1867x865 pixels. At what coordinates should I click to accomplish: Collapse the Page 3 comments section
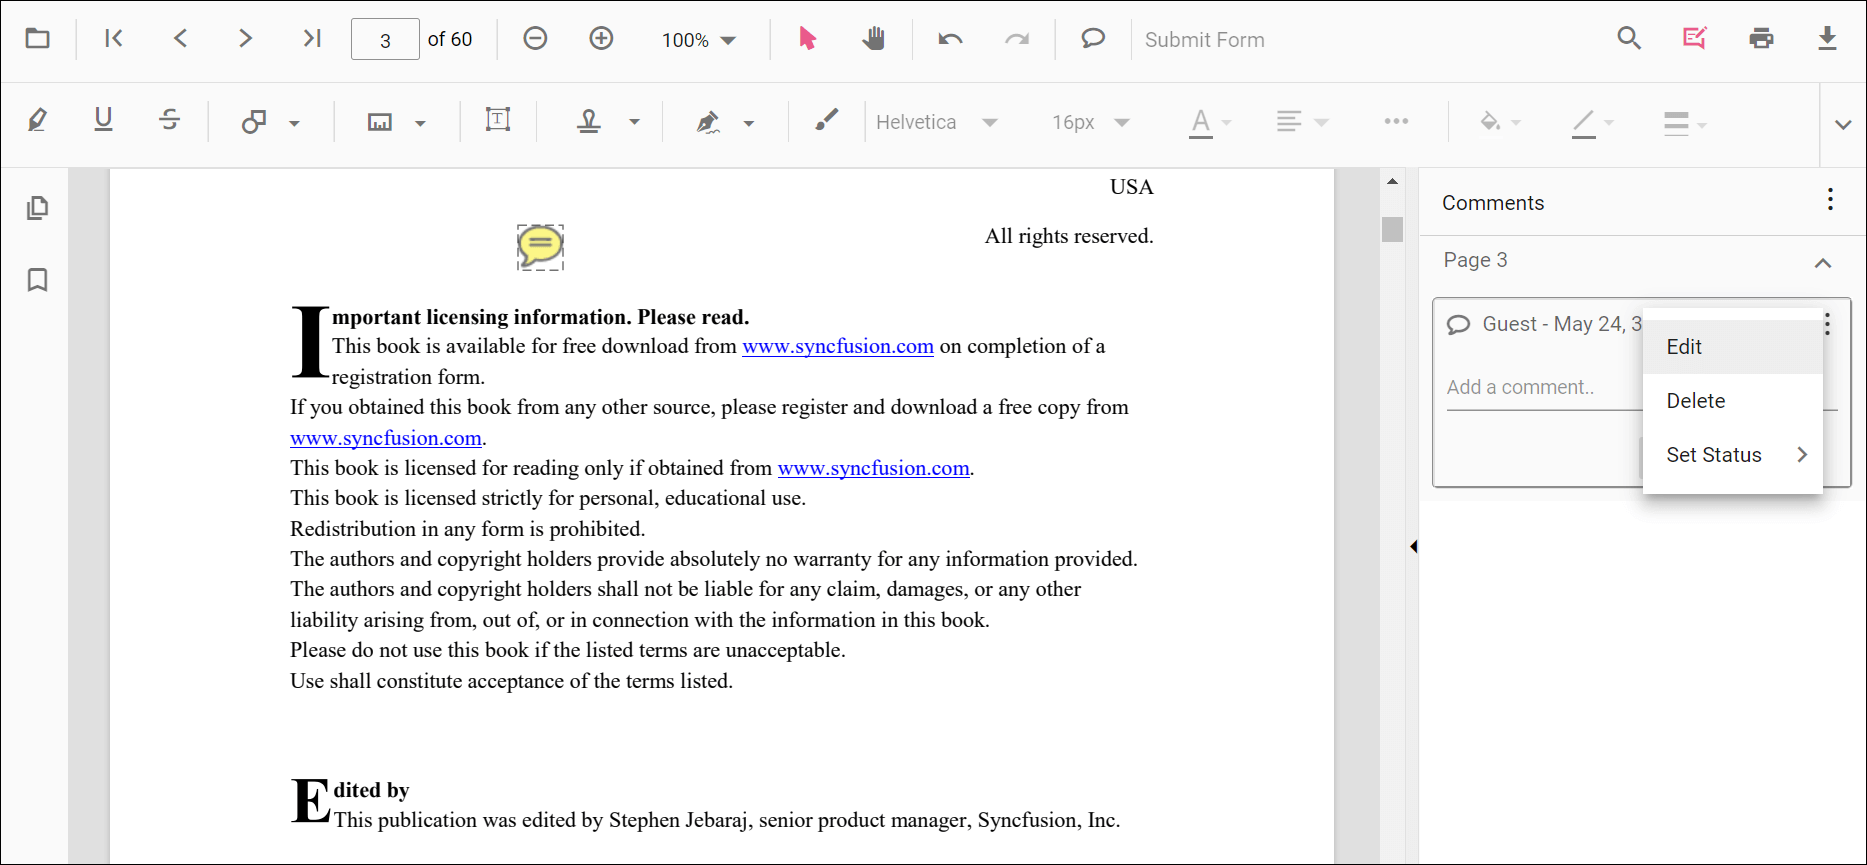click(x=1822, y=262)
